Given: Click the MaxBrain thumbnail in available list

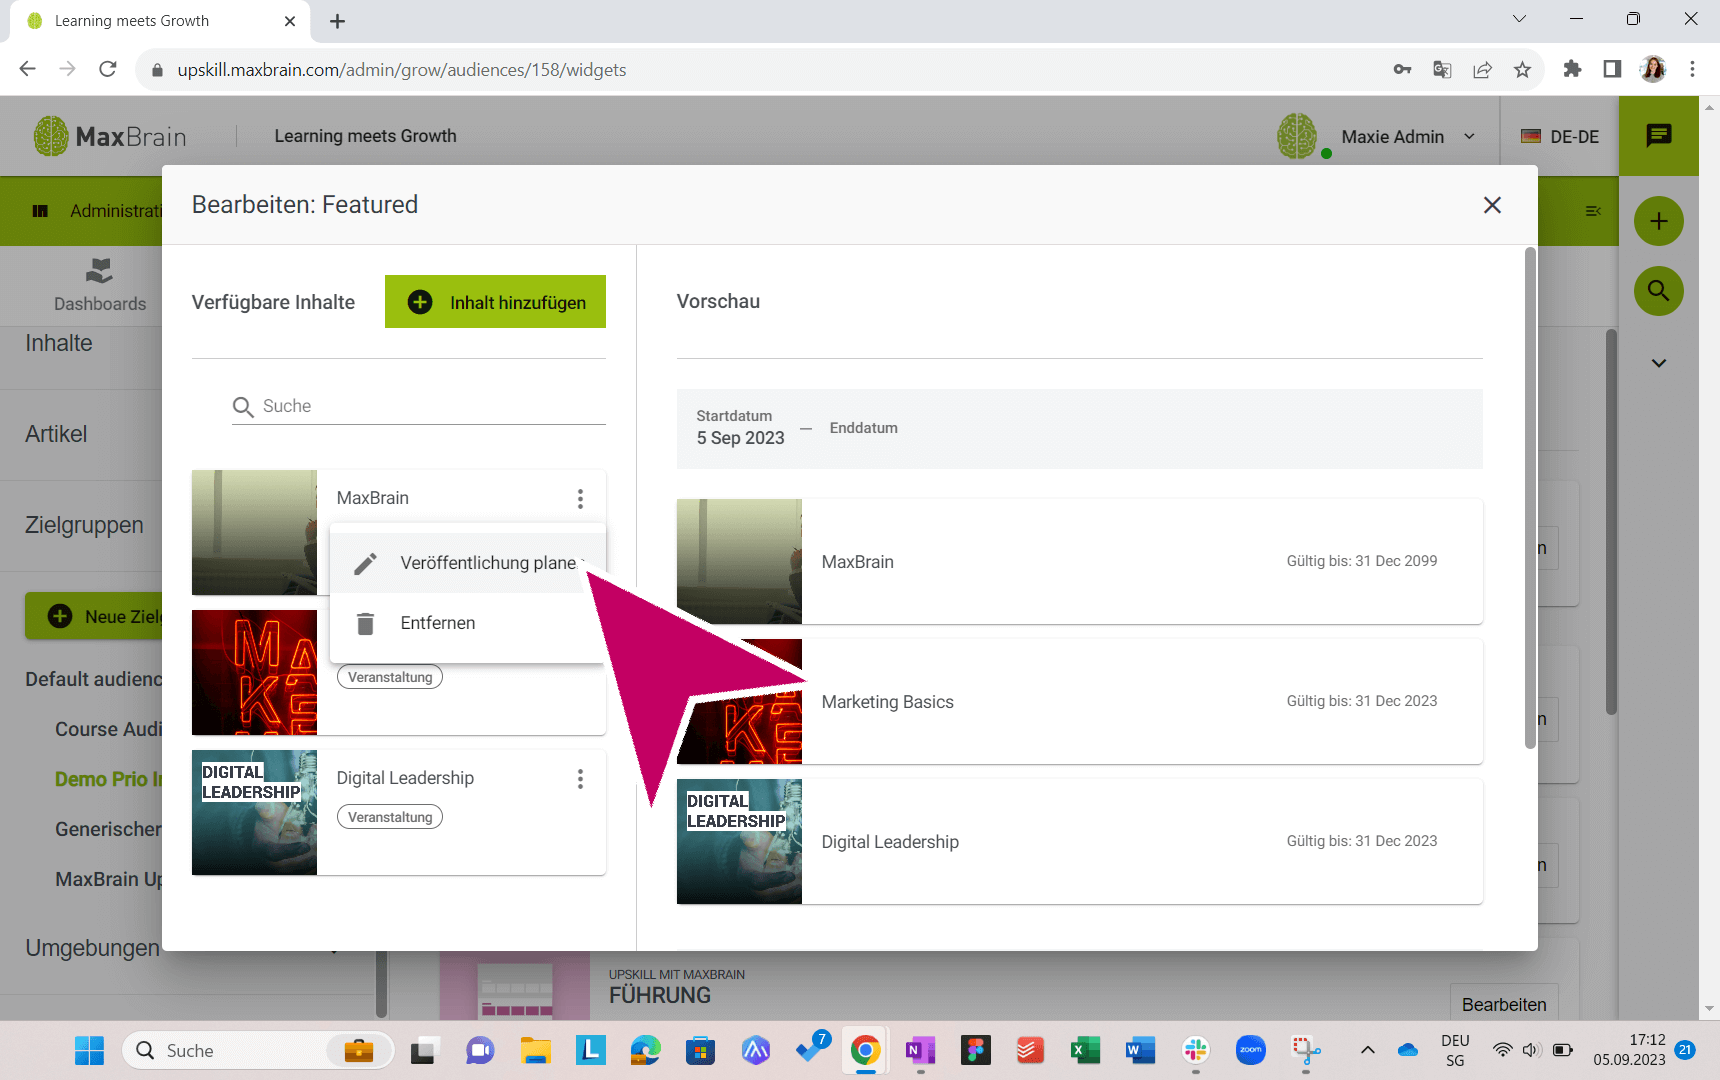Looking at the screenshot, I should point(254,532).
